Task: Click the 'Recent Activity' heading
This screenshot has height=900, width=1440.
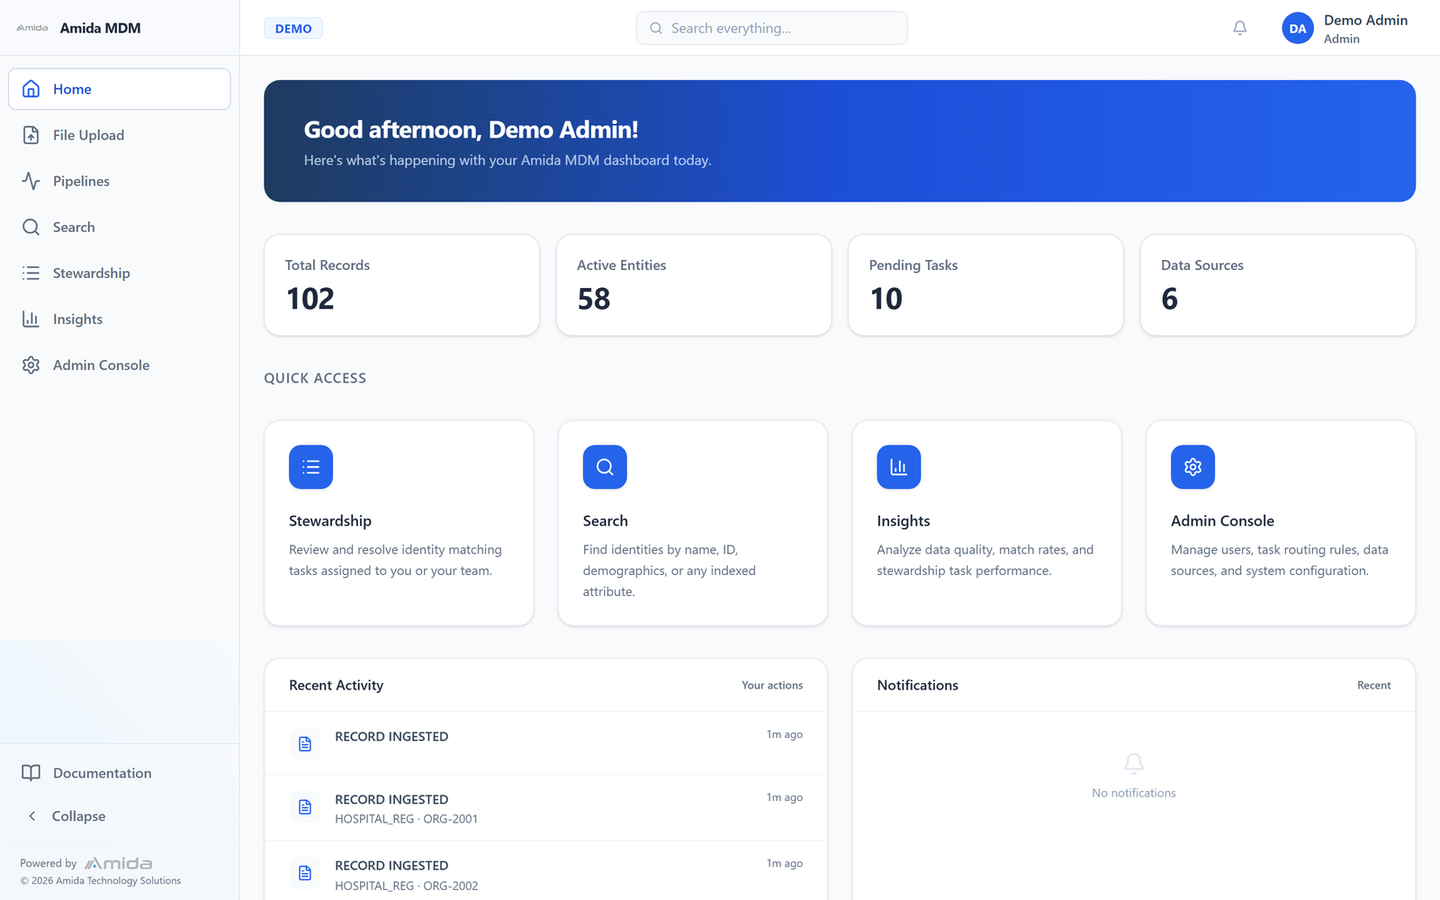Action: (336, 685)
